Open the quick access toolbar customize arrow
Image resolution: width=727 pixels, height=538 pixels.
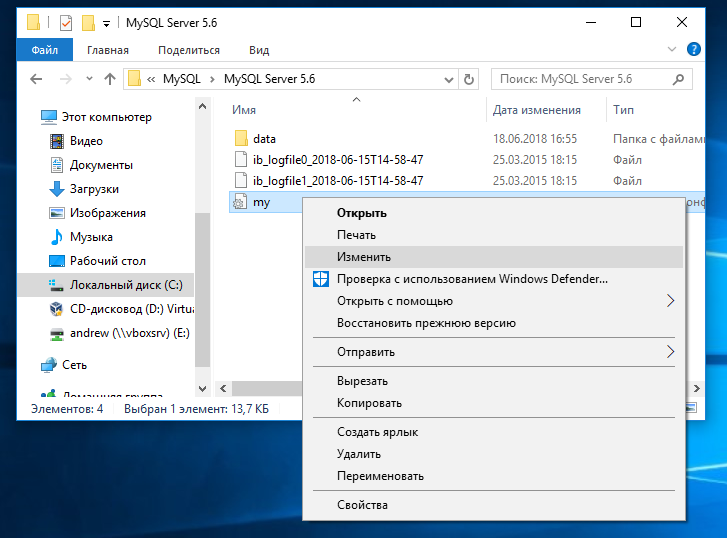pos(107,24)
